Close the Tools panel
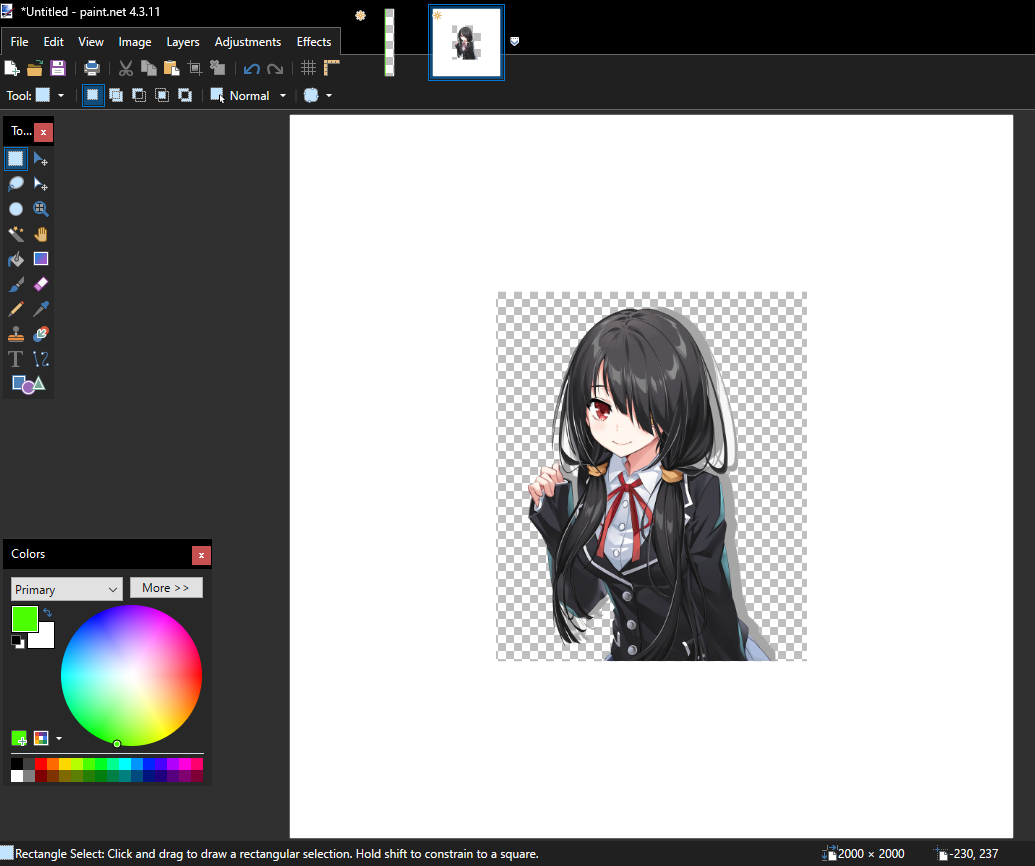 (44, 132)
